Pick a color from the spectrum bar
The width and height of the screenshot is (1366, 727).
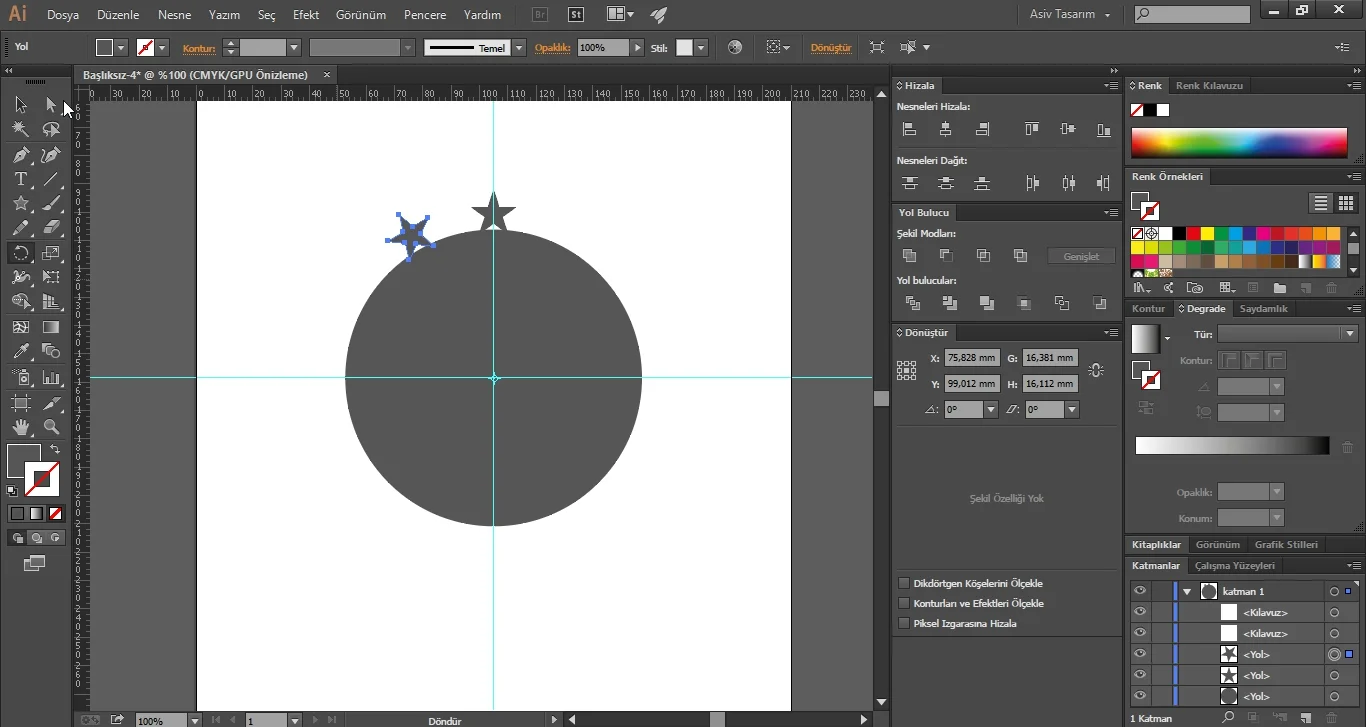[x=1239, y=142]
